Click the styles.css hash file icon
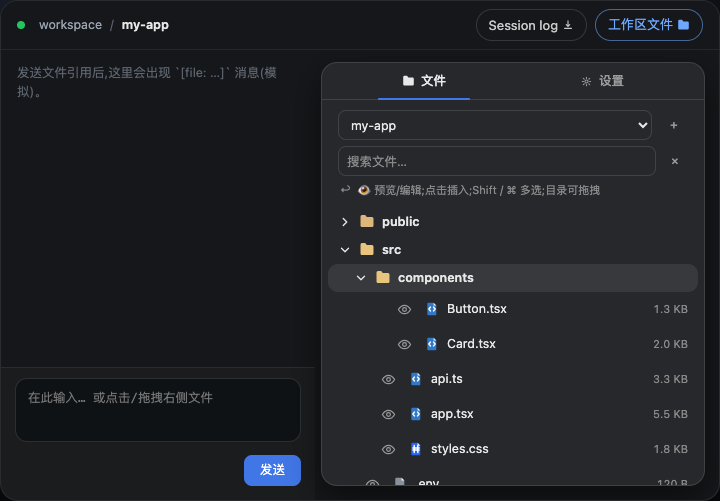720x501 pixels. pyautogui.click(x=416, y=449)
